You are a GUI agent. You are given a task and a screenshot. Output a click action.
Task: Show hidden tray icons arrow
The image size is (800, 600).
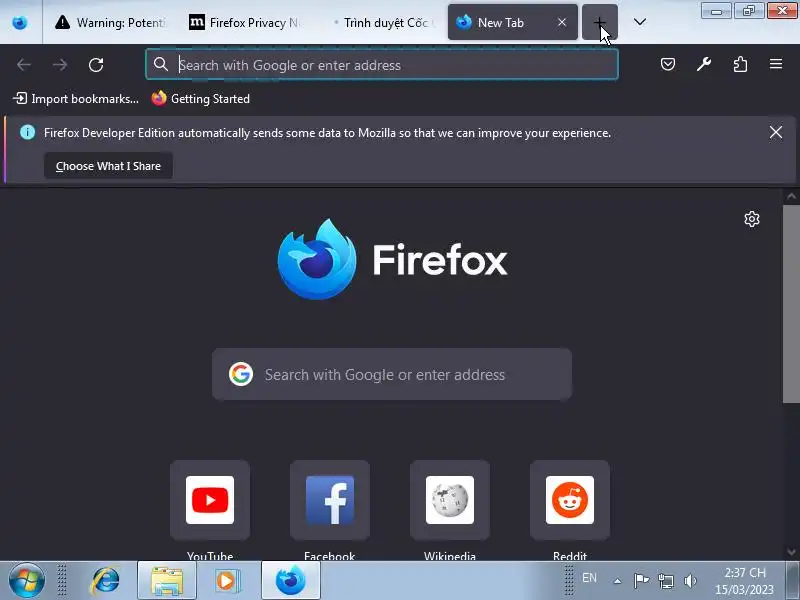click(617, 581)
